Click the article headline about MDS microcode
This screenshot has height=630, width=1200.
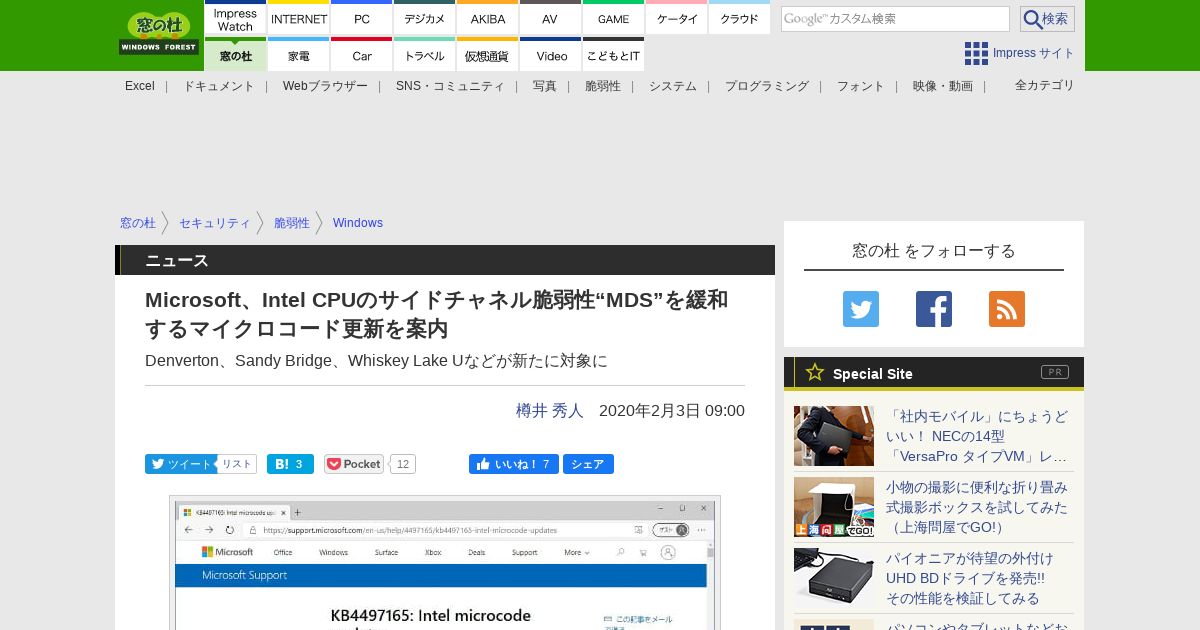(437, 314)
